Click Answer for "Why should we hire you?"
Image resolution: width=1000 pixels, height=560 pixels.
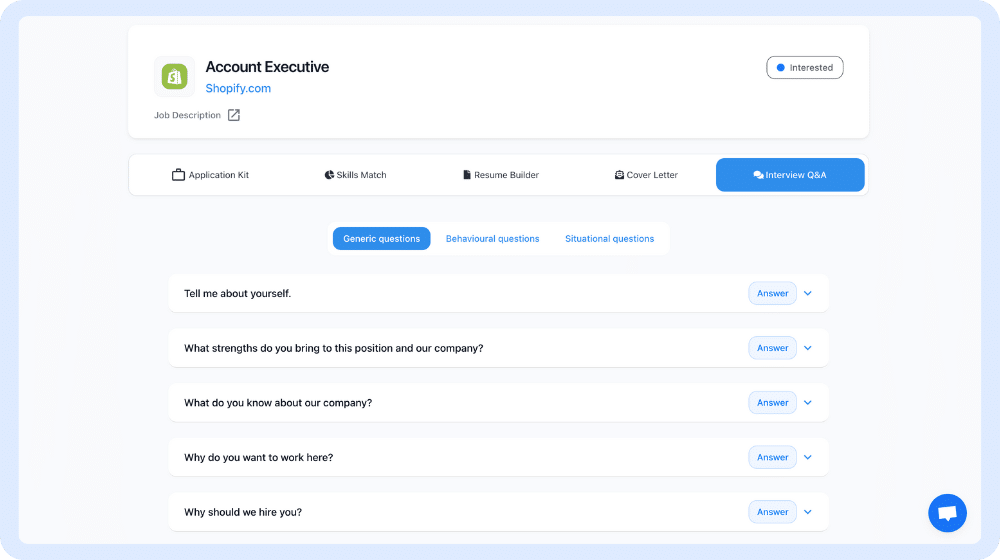pyautogui.click(x=772, y=512)
